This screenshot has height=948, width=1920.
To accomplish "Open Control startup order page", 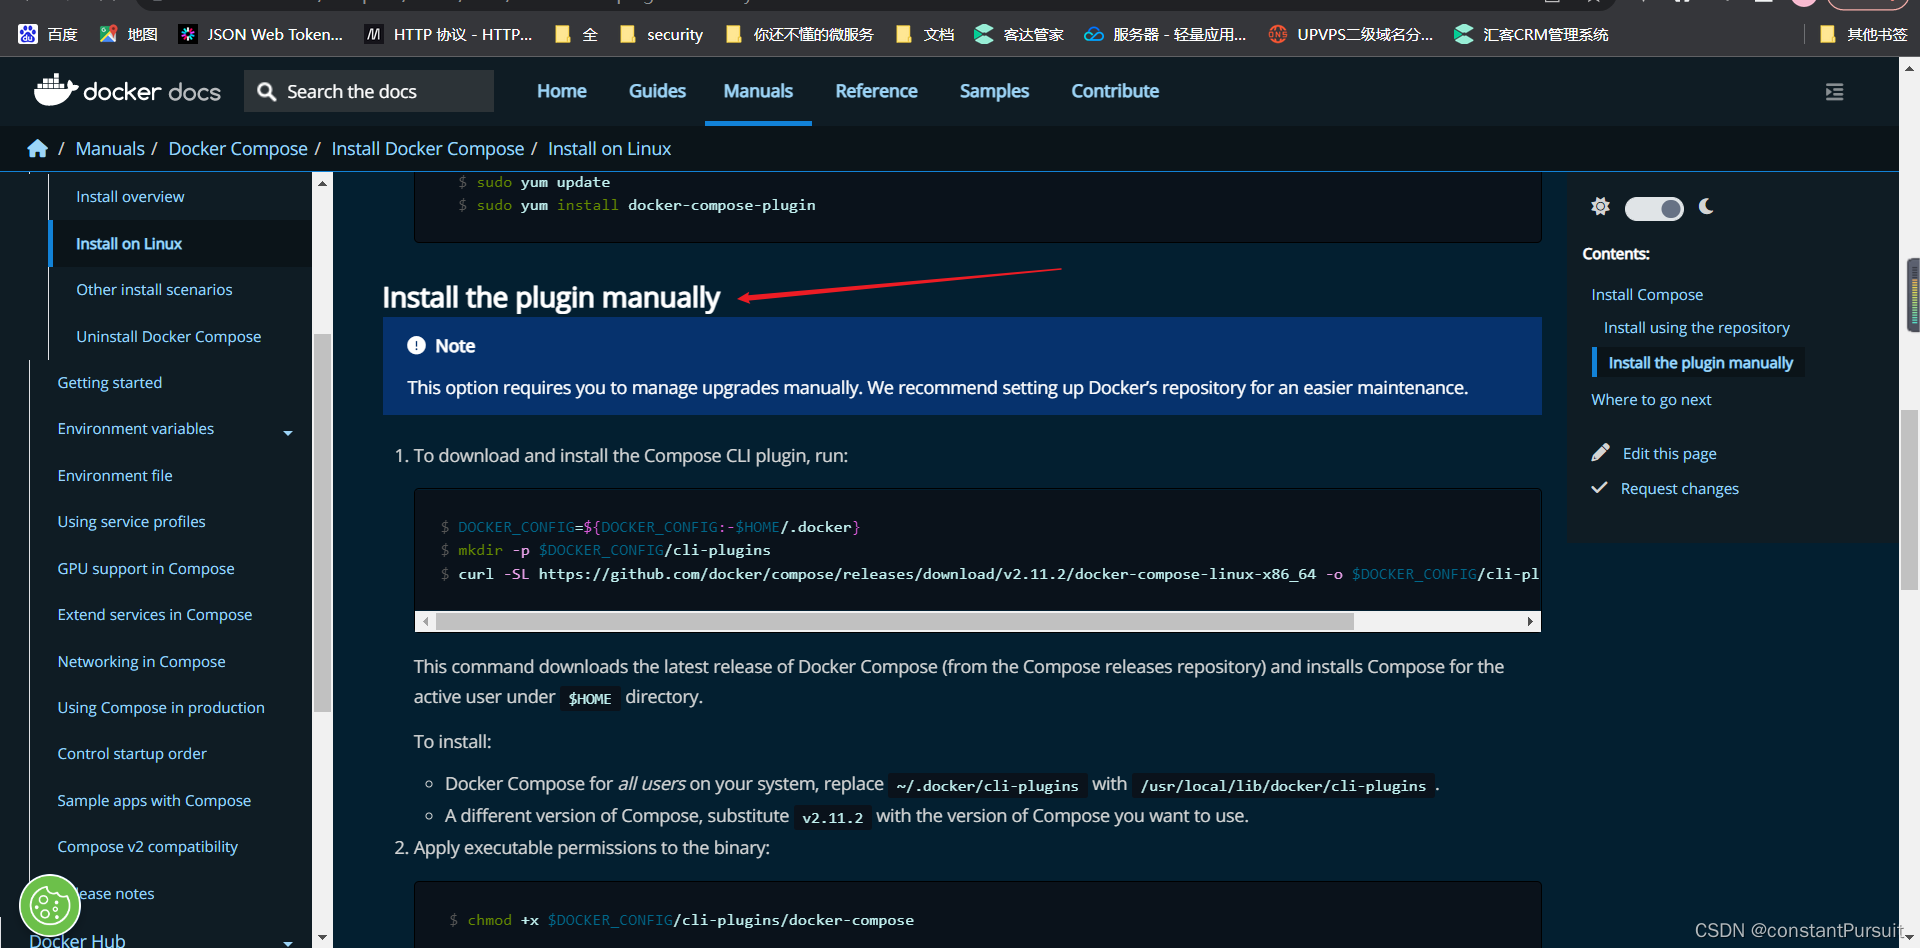I will (x=131, y=754).
